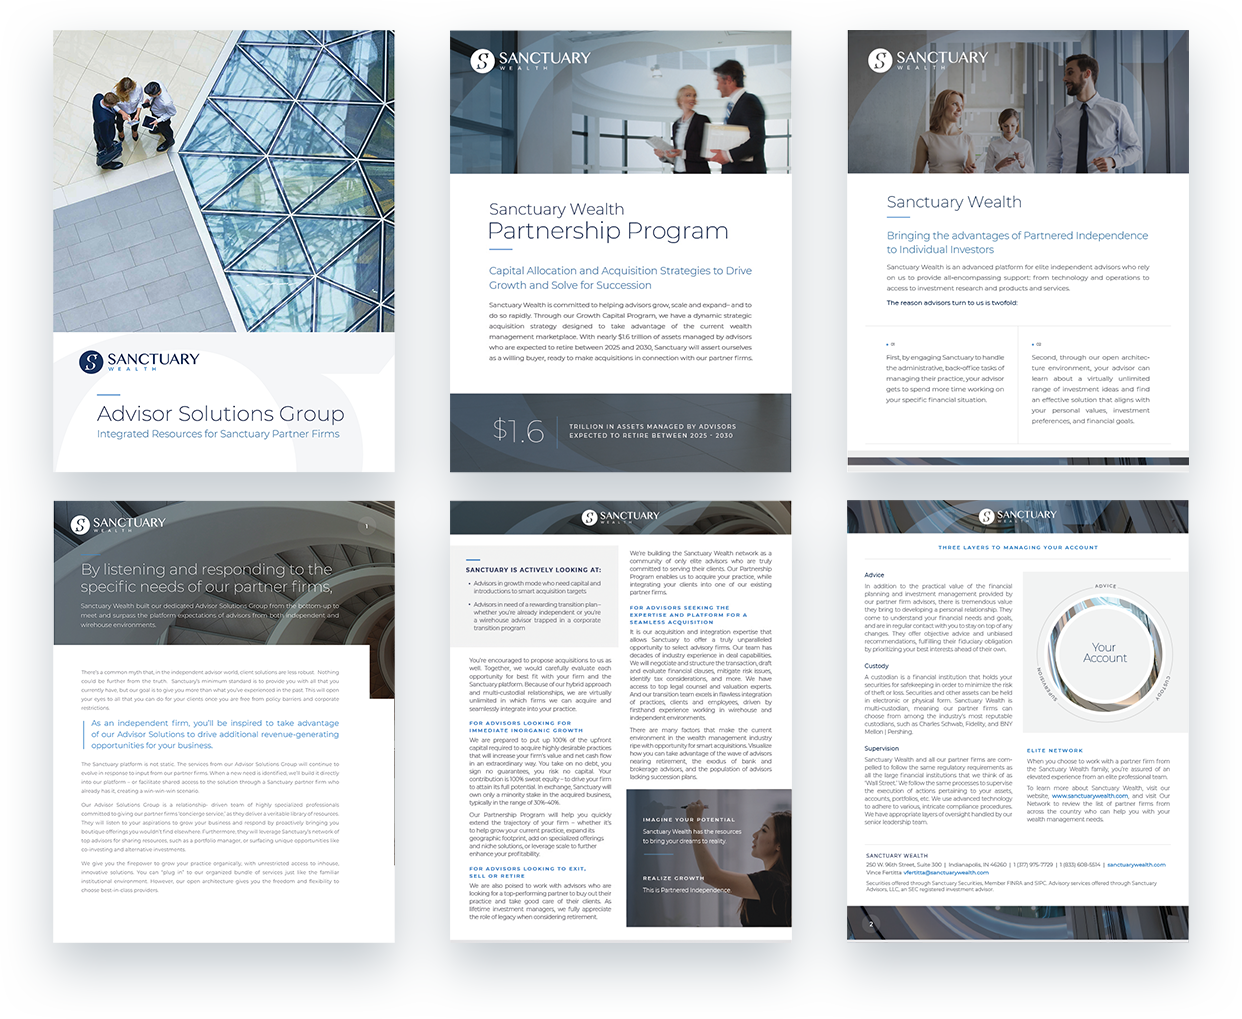The height and width of the screenshot is (1019, 1242).
Task: Select the 'Advisor Solutions Group' cover title
Action: [x=220, y=414]
